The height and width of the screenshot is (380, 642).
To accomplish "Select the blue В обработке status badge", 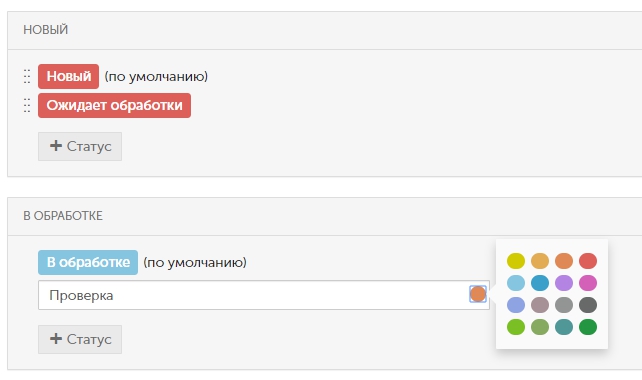I will 88,262.
